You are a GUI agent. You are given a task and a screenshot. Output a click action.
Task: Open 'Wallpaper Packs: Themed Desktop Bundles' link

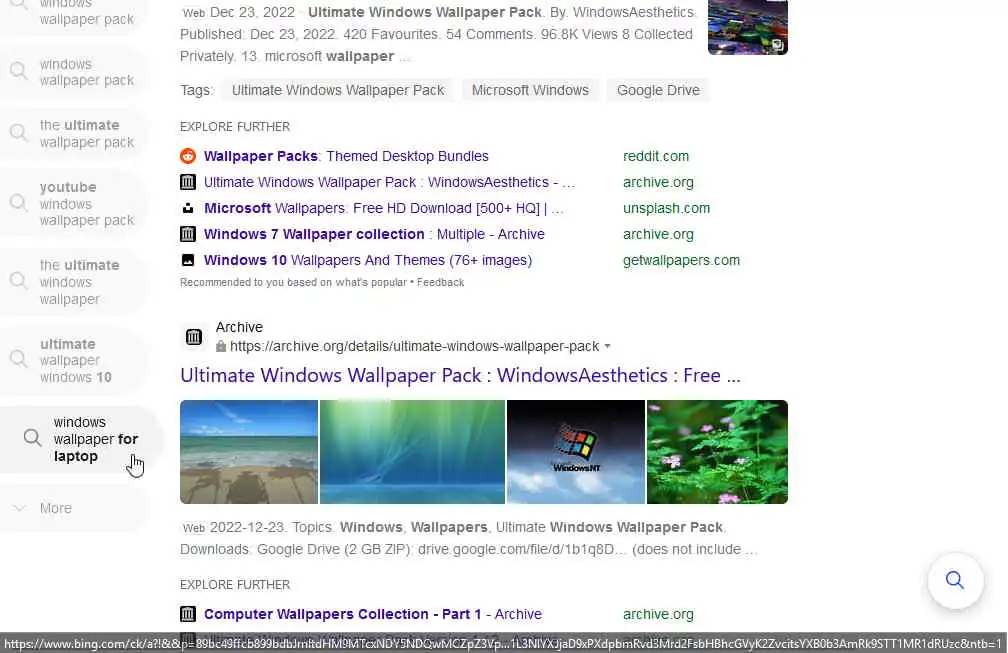346,156
